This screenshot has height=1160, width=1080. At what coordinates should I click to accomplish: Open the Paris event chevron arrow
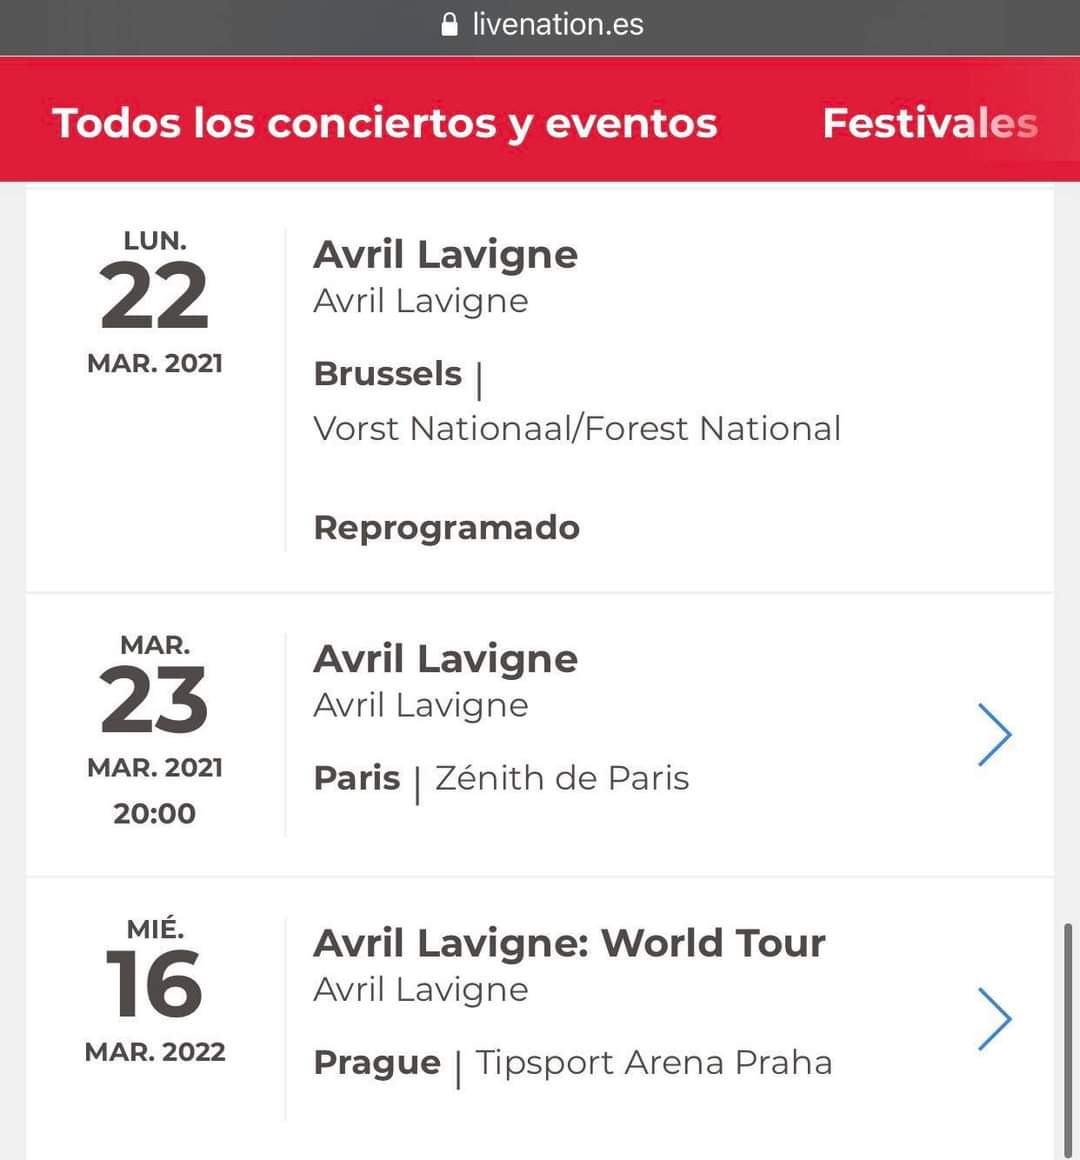pos(994,735)
